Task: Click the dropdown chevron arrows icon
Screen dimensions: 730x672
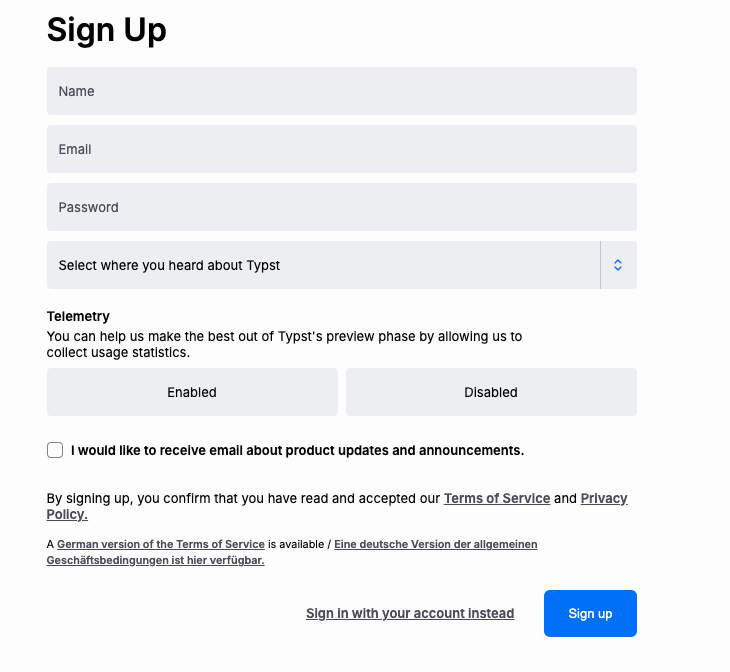Action: tap(618, 265)
